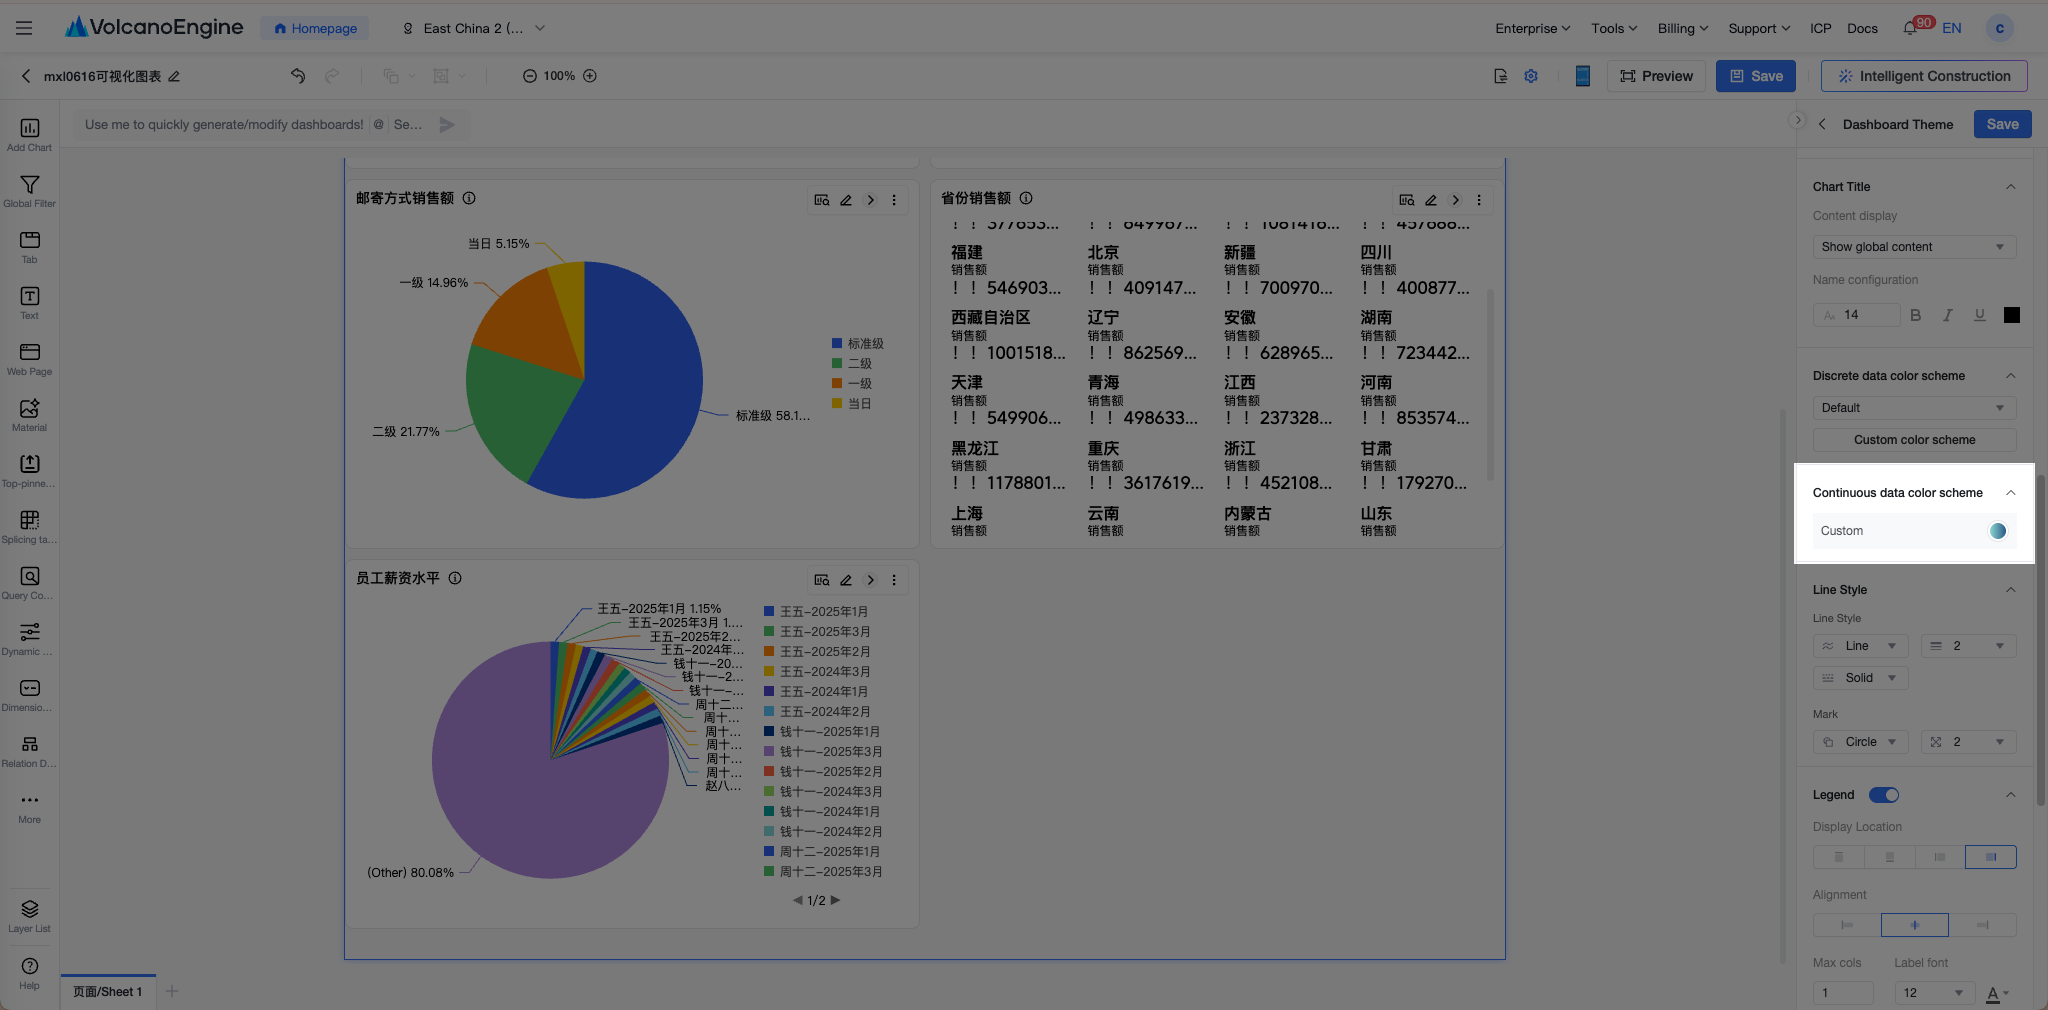
Task: Click the Custom color scheme button
Action: click(1914, 440)
